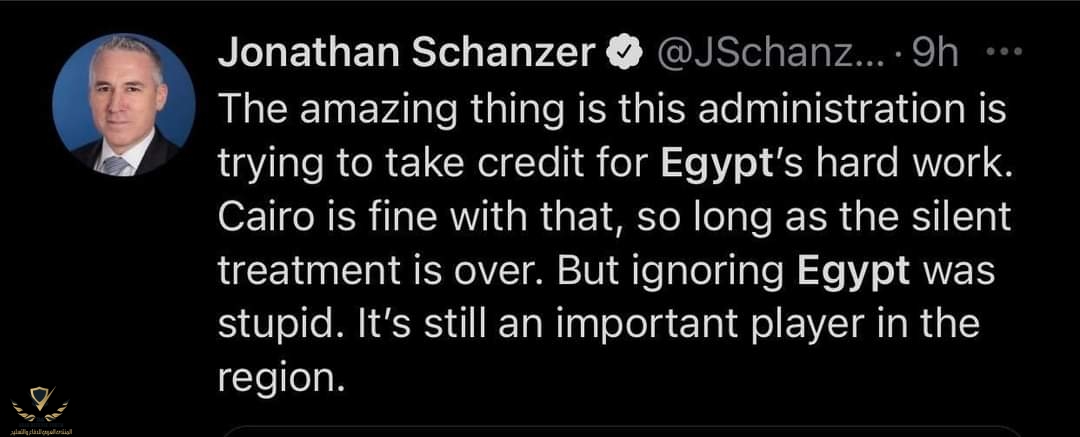This screenshot has height=437, width=1080.
Task: Open Jonathan Schanzer's profile picture
Action: (123, 105)
